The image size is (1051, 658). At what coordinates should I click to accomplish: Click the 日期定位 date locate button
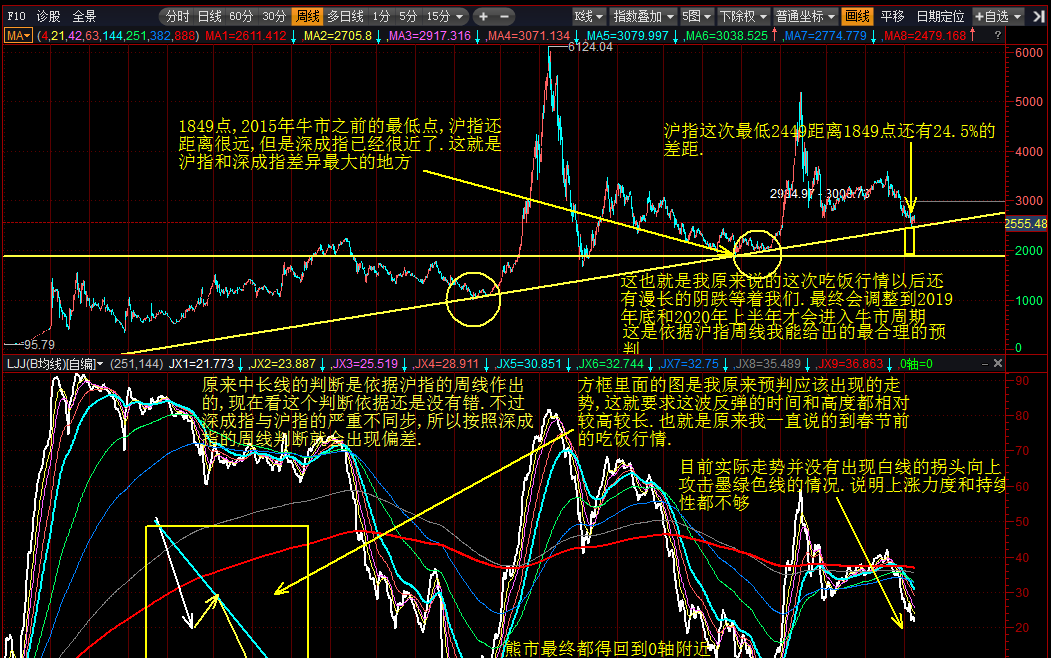940,16
